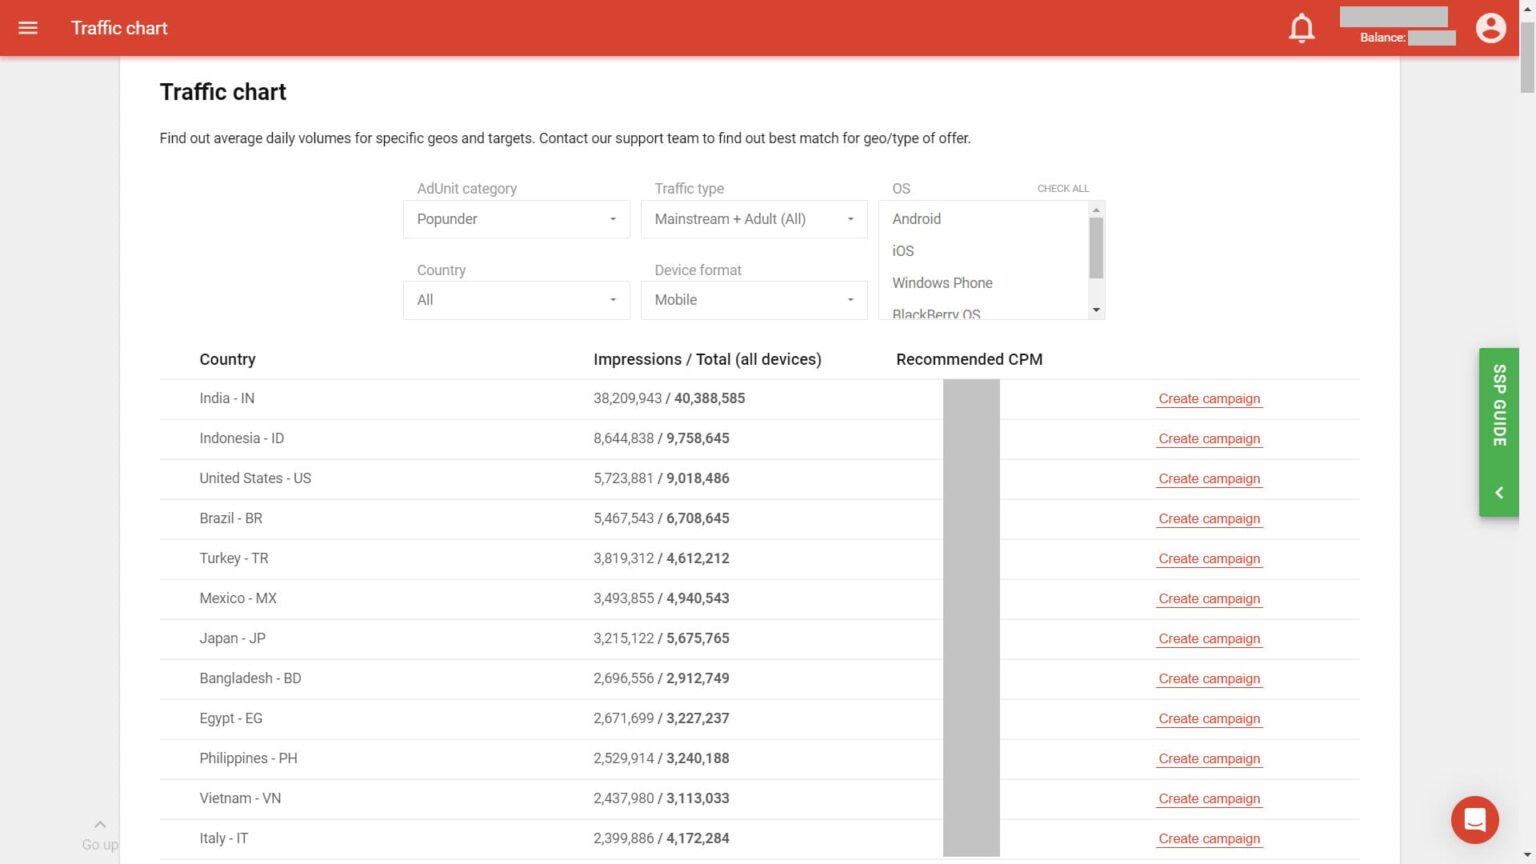Open the notifications bell
The image size is (1536, 864).
[1301, 28]
